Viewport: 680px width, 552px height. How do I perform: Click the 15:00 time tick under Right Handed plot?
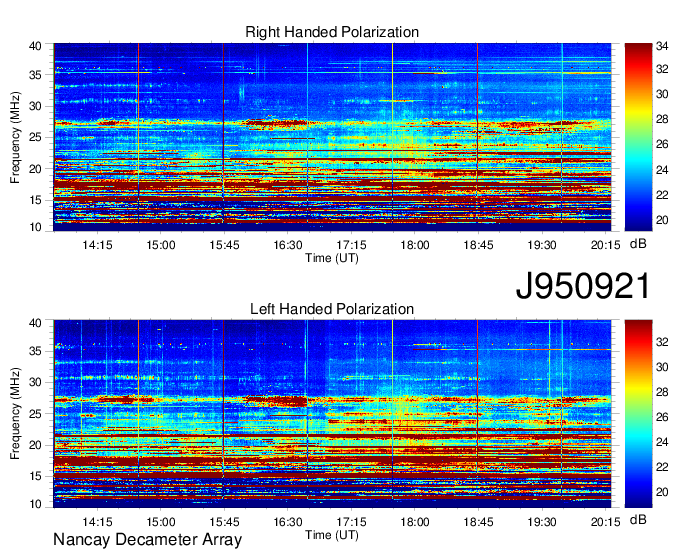160,245
